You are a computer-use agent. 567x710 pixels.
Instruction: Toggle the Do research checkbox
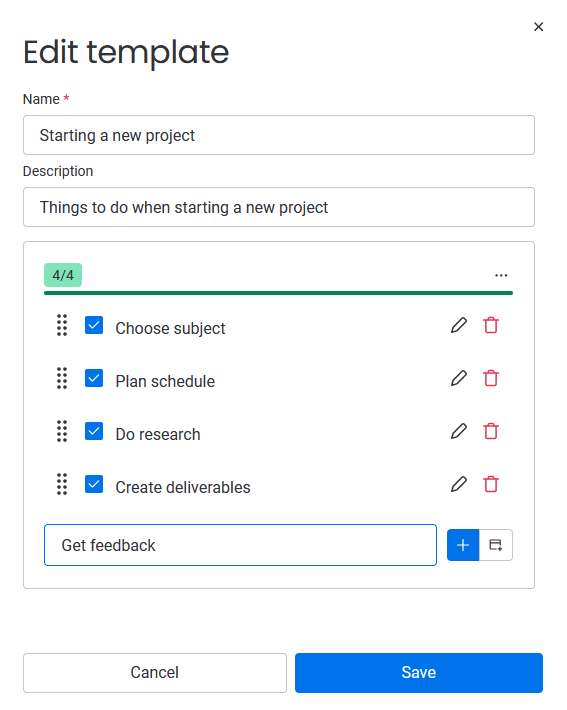pos(94,431)
